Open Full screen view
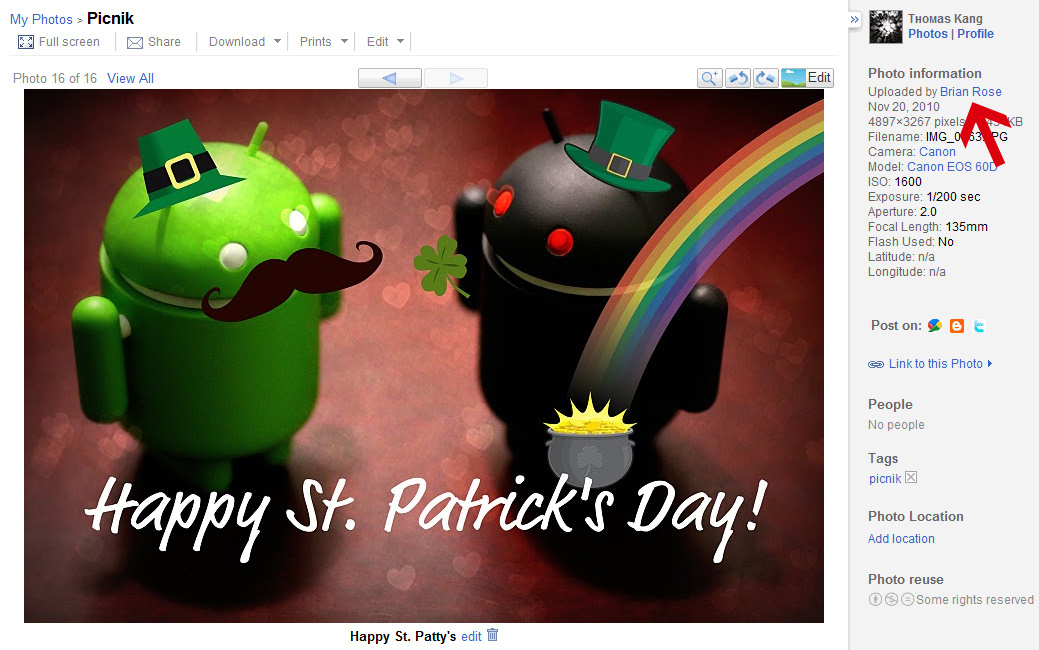This screenshot has height=650, width=1039. click(58, 42)
